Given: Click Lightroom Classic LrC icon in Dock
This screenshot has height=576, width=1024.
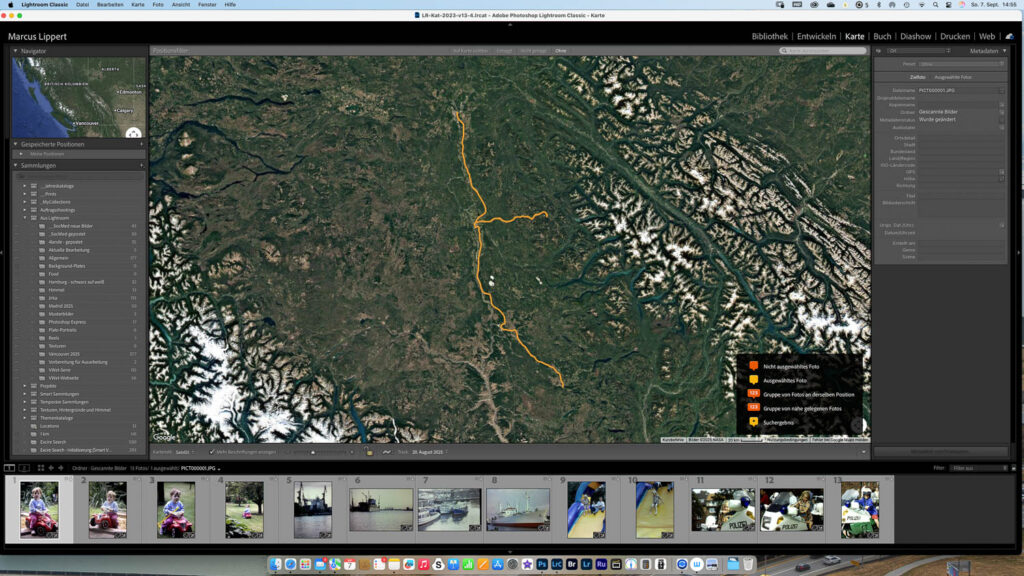Looking at the screenshot, I should [x=556, y=564].
